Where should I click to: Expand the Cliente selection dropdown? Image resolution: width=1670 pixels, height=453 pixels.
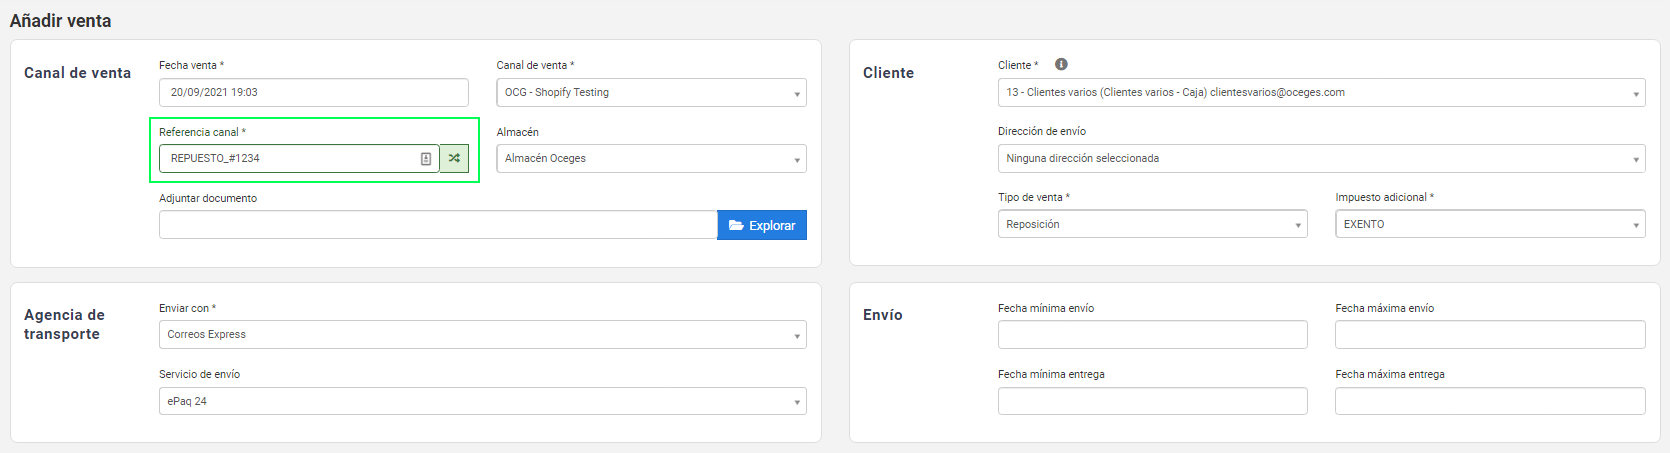tap(1321, 92)
